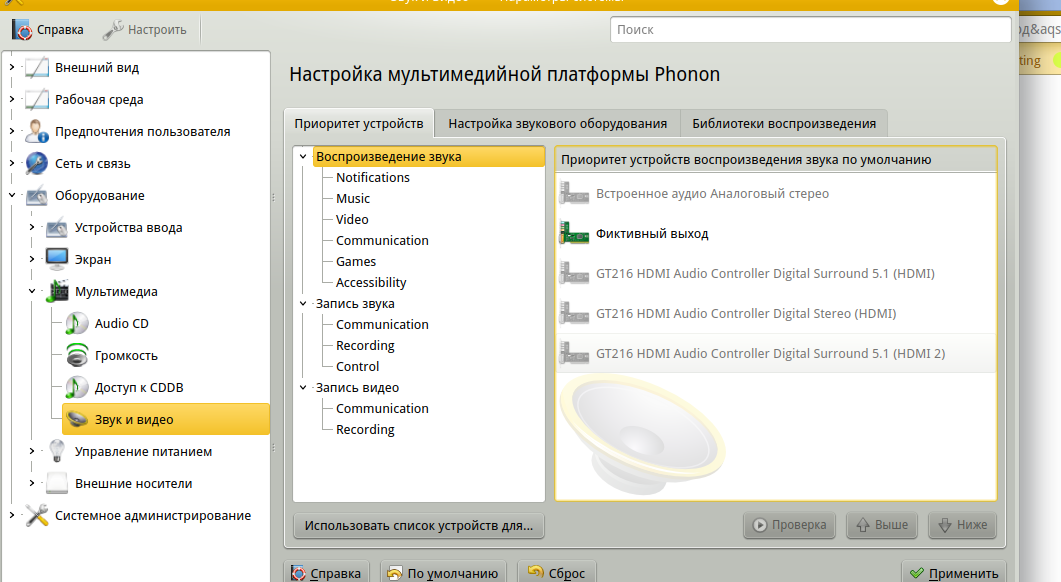
Task: Expand the Устройства ввода node
Action: [x=32, y=227]
